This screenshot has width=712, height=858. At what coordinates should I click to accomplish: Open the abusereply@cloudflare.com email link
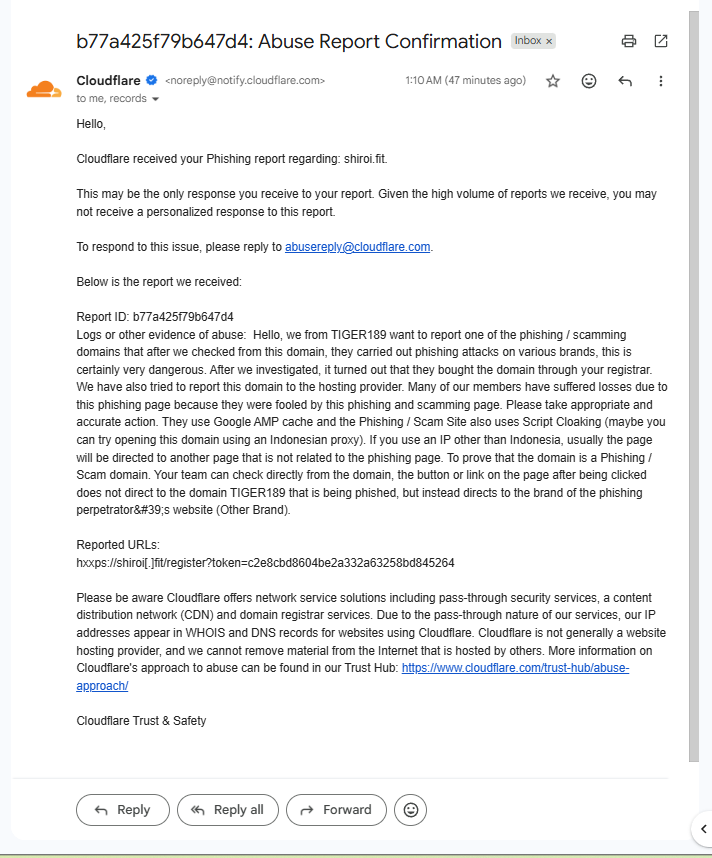[357, 247]
